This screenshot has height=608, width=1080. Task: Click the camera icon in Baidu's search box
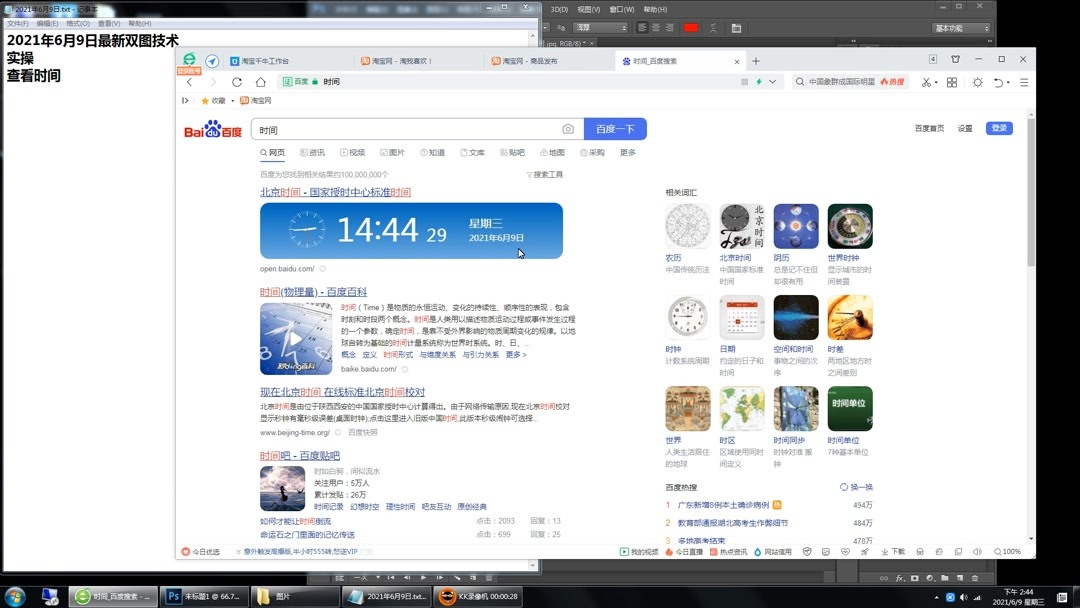click(568, 129)
